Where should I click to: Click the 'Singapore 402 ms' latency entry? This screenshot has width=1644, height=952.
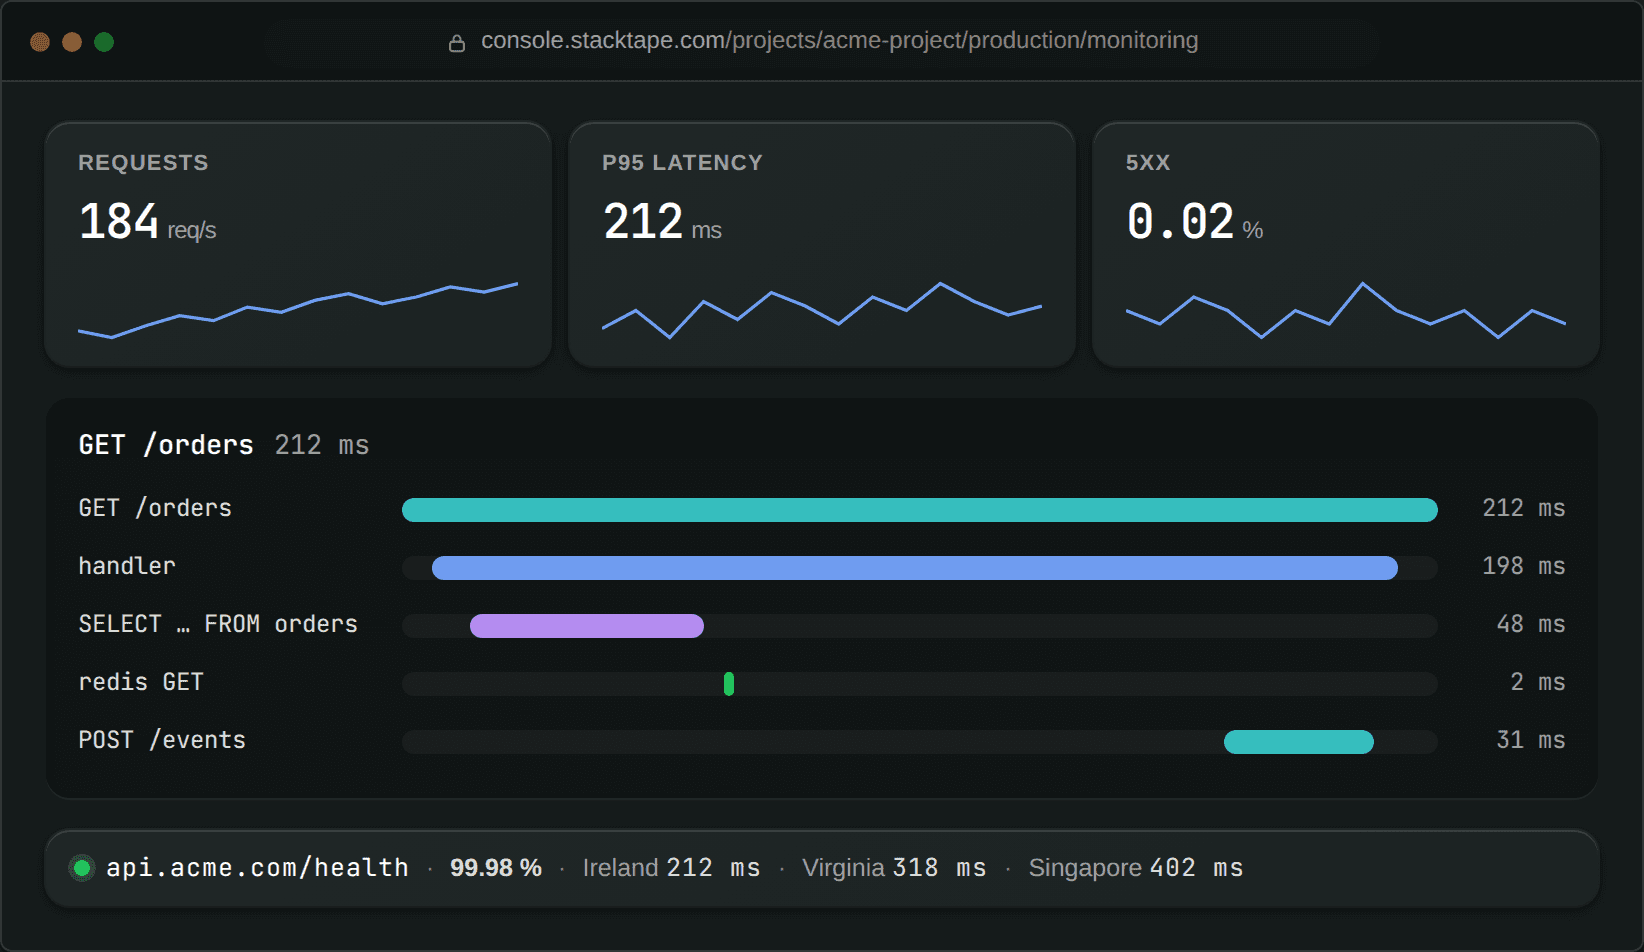[1136, 868]
